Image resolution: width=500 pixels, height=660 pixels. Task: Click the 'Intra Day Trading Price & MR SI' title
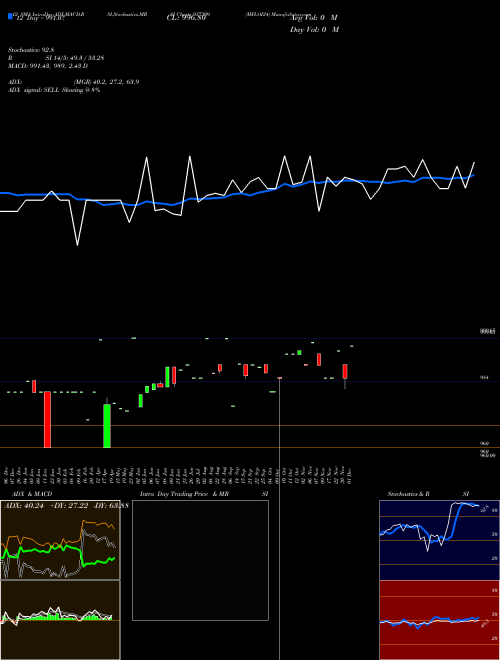click(204, 494)
